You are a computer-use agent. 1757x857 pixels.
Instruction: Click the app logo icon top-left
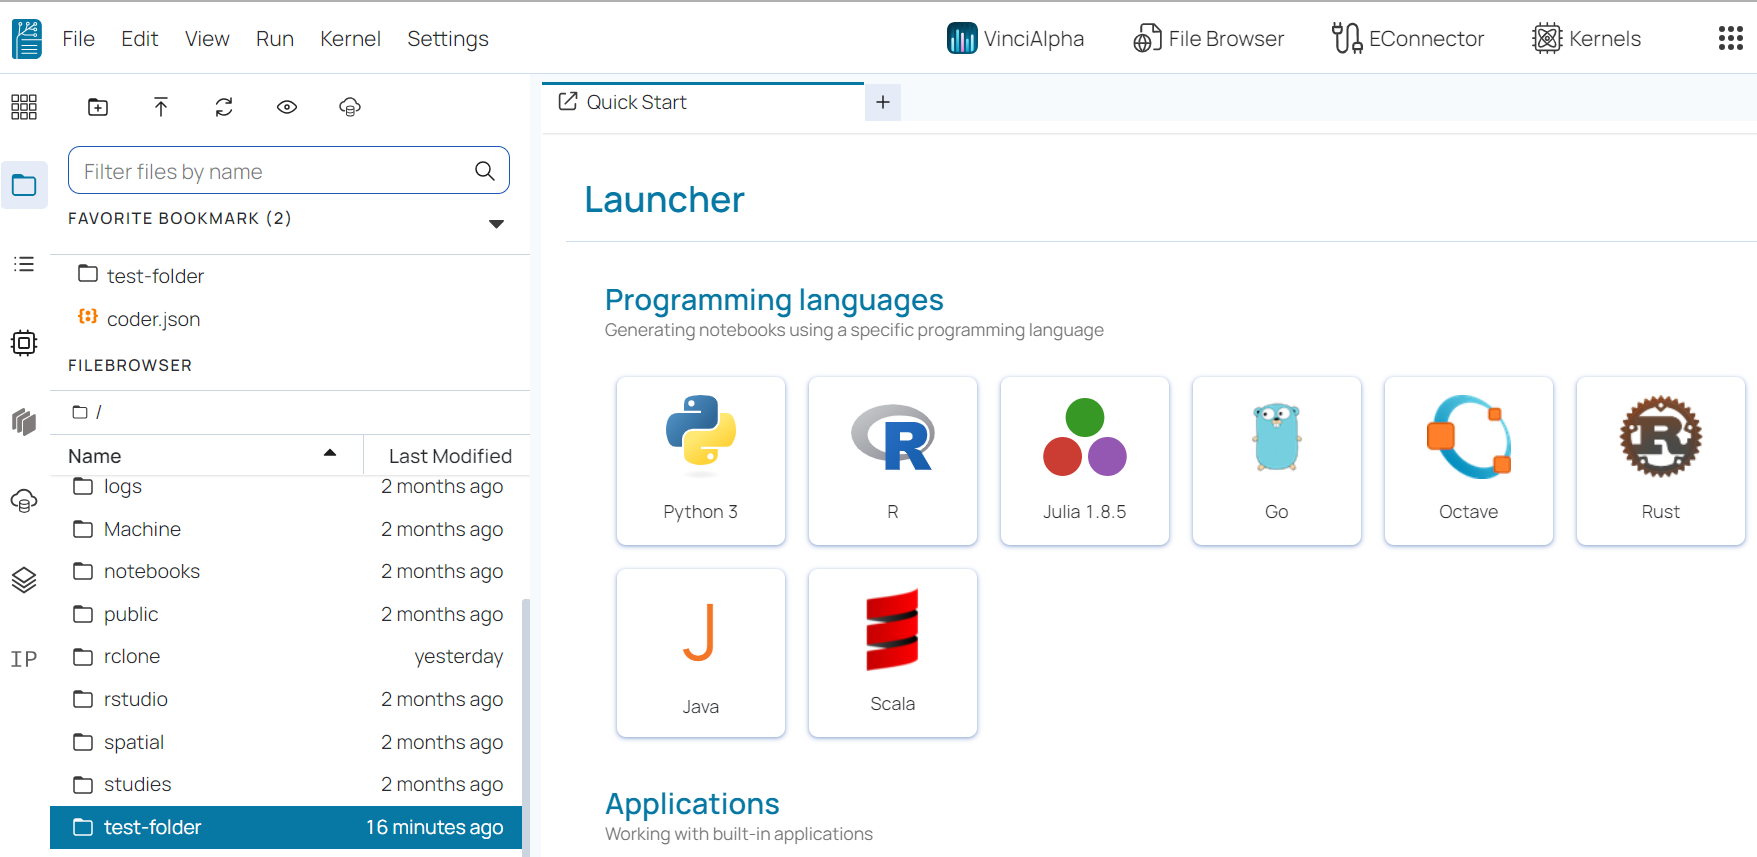click(27, 39)
